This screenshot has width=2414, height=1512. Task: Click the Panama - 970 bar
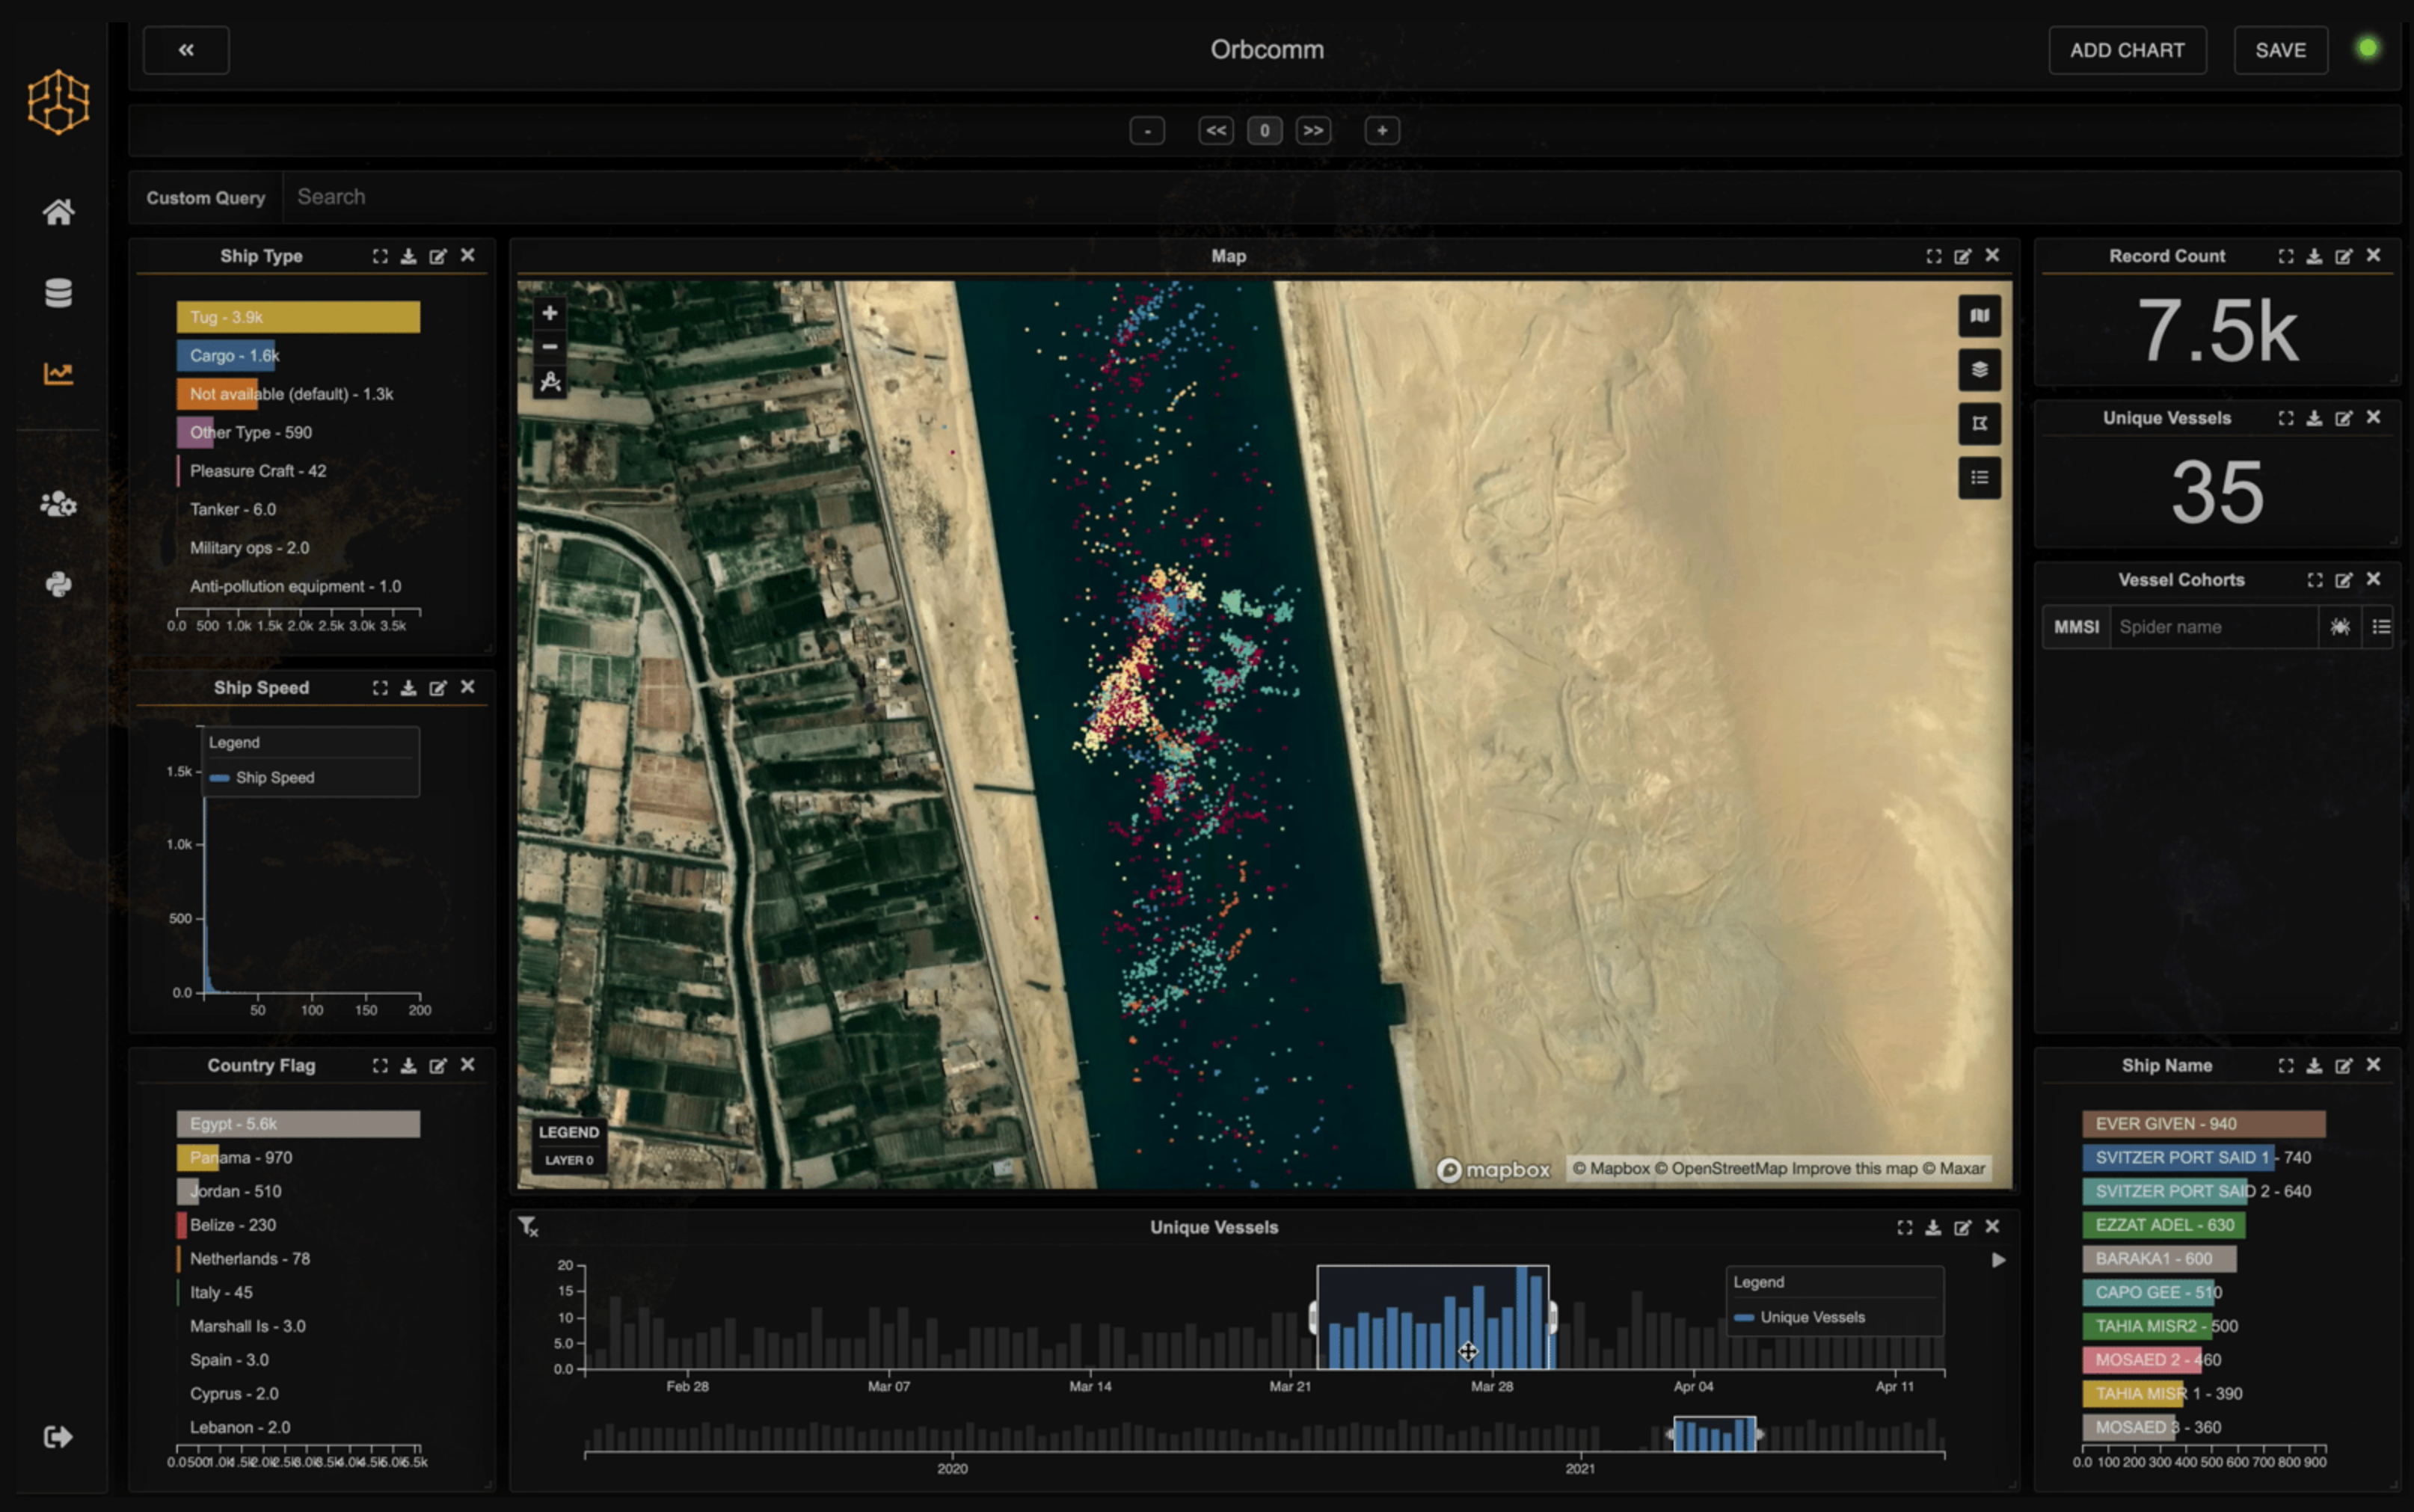pos(198,1158)
